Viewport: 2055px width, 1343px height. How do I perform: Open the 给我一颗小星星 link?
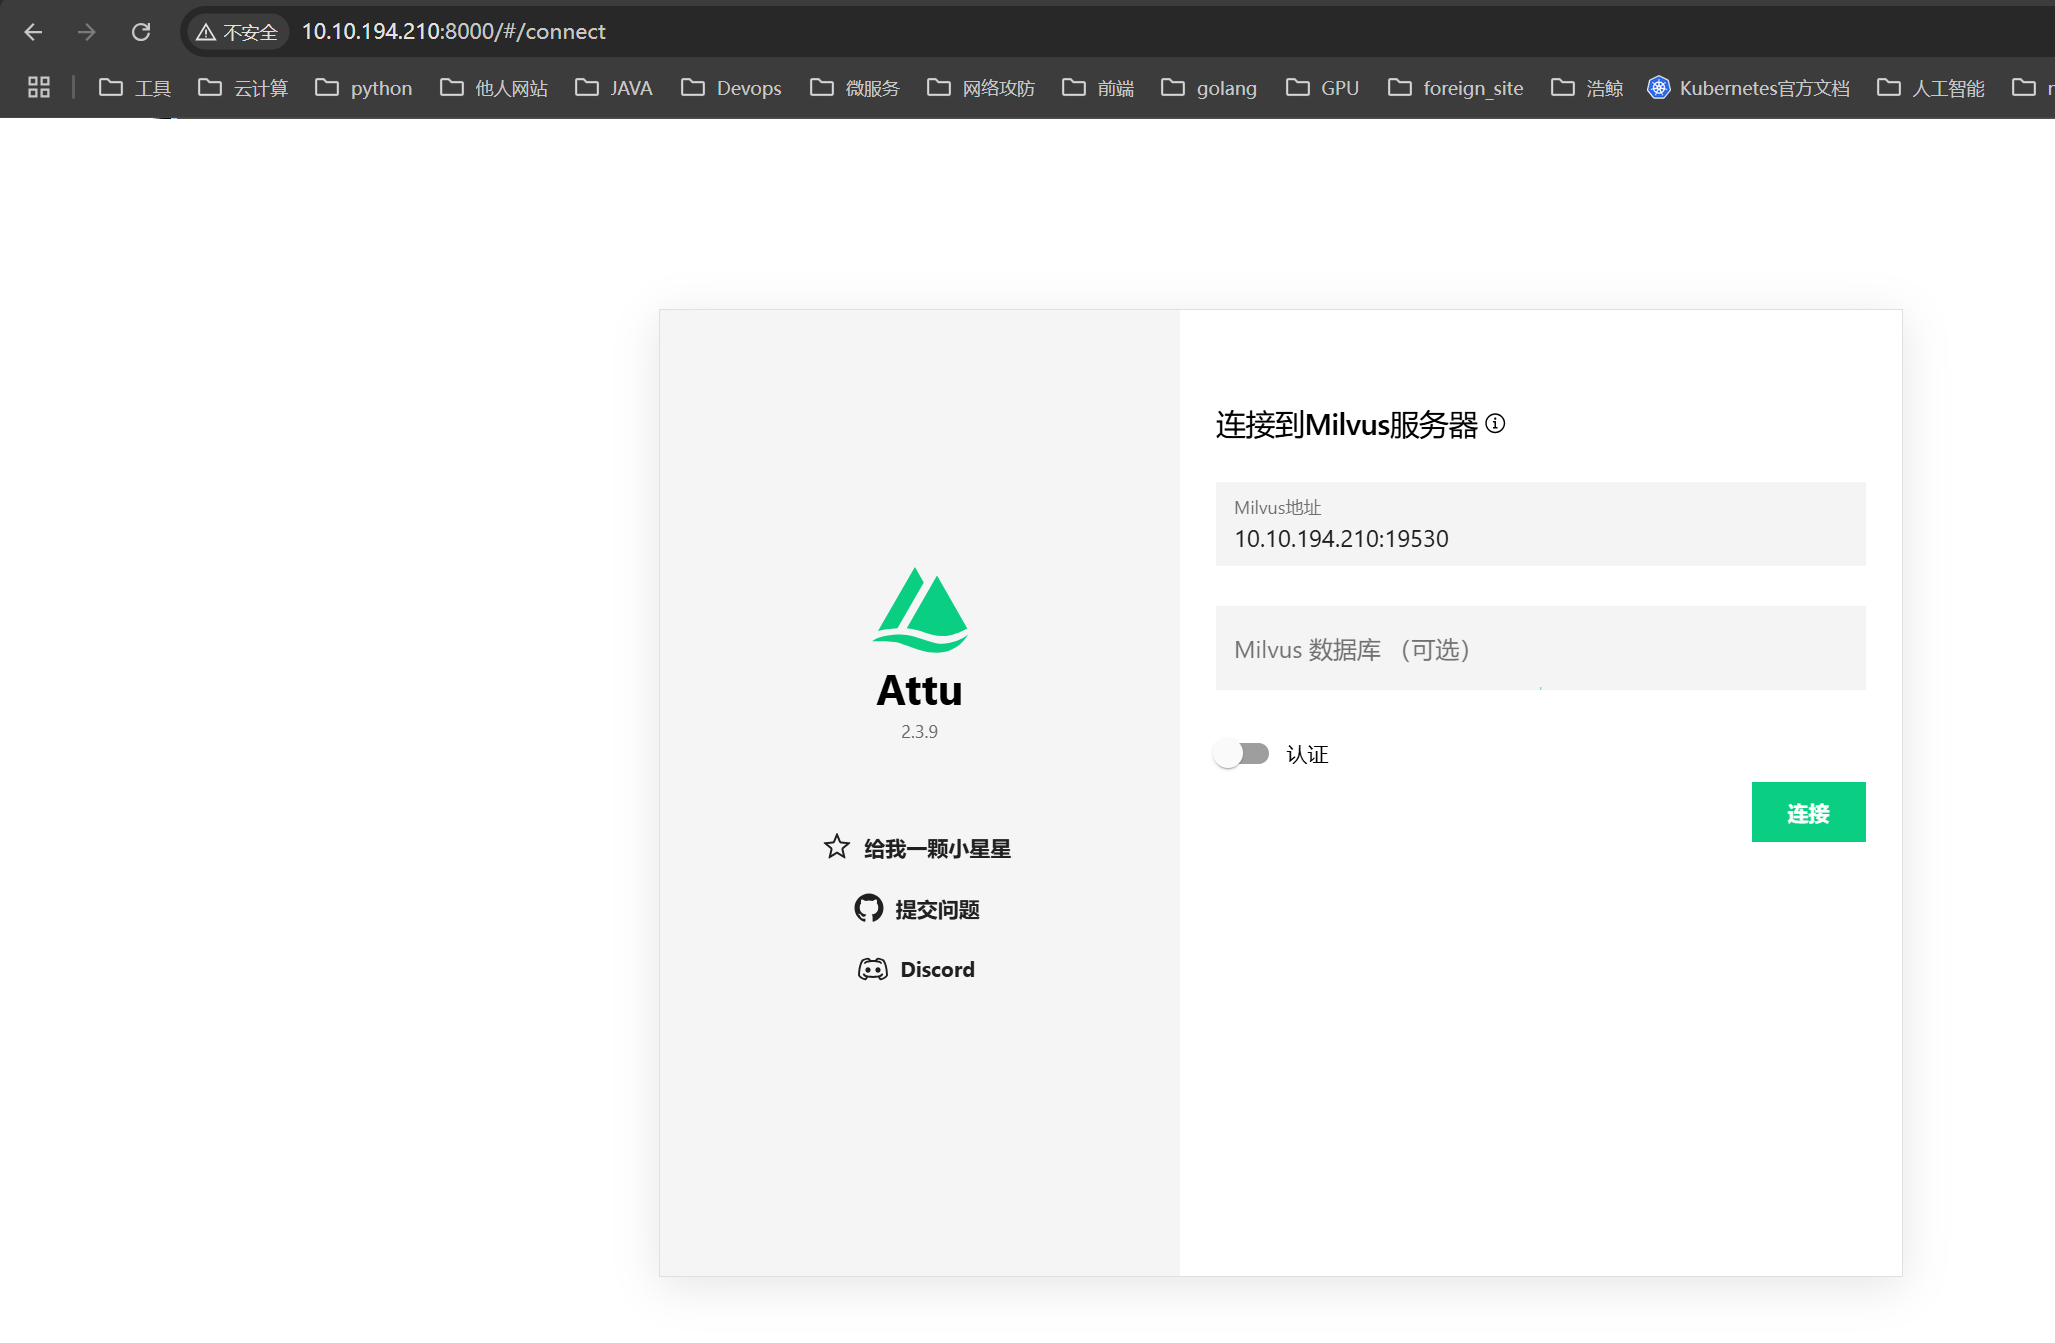(x=936, y=849)
